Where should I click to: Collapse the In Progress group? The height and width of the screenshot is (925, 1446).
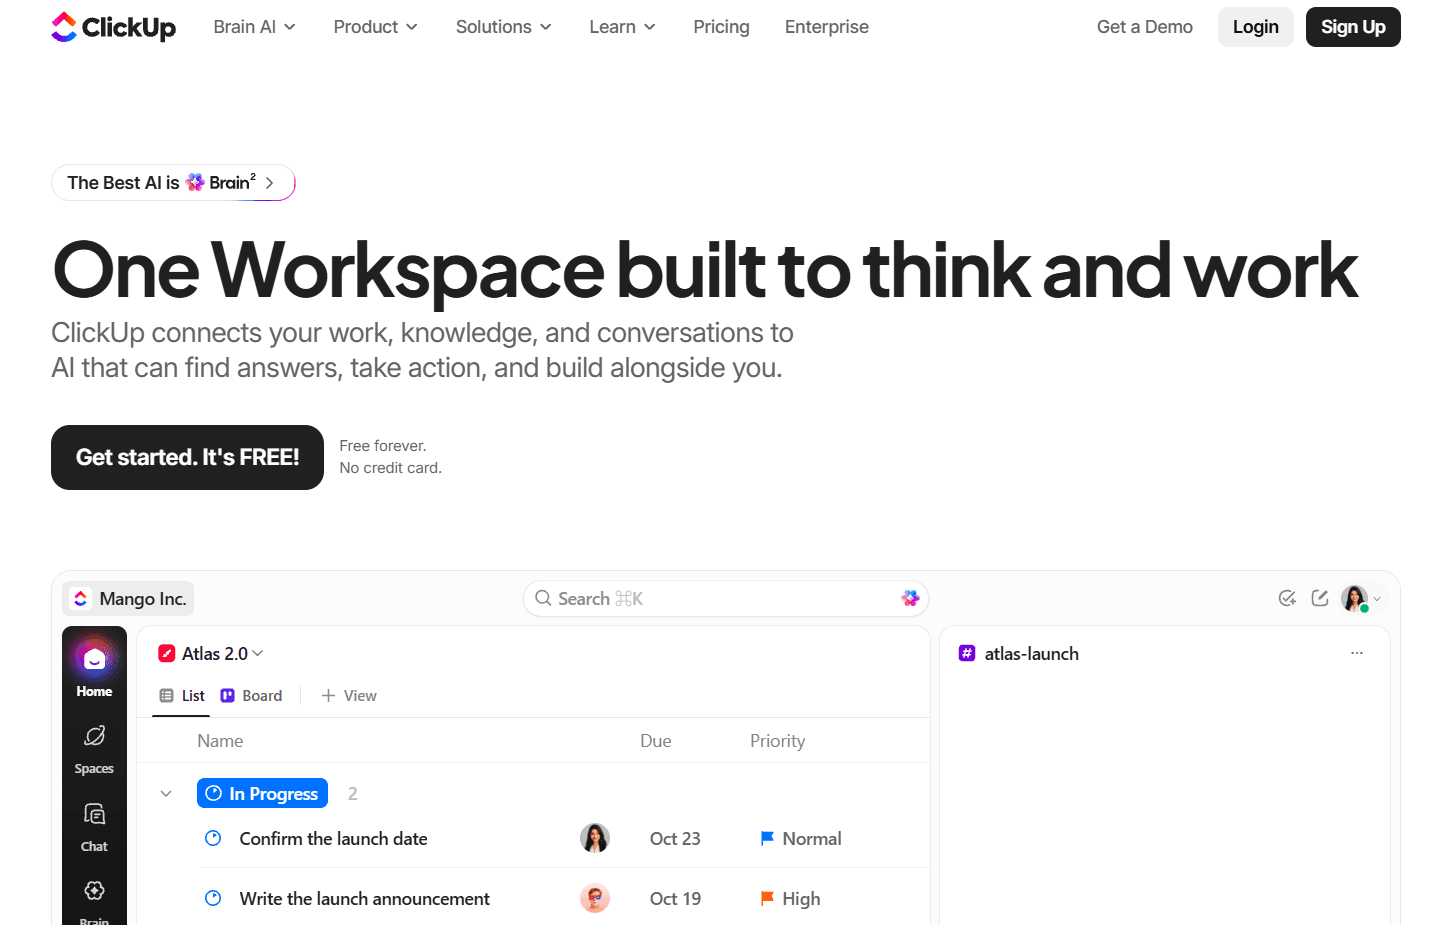coord(166,794)
